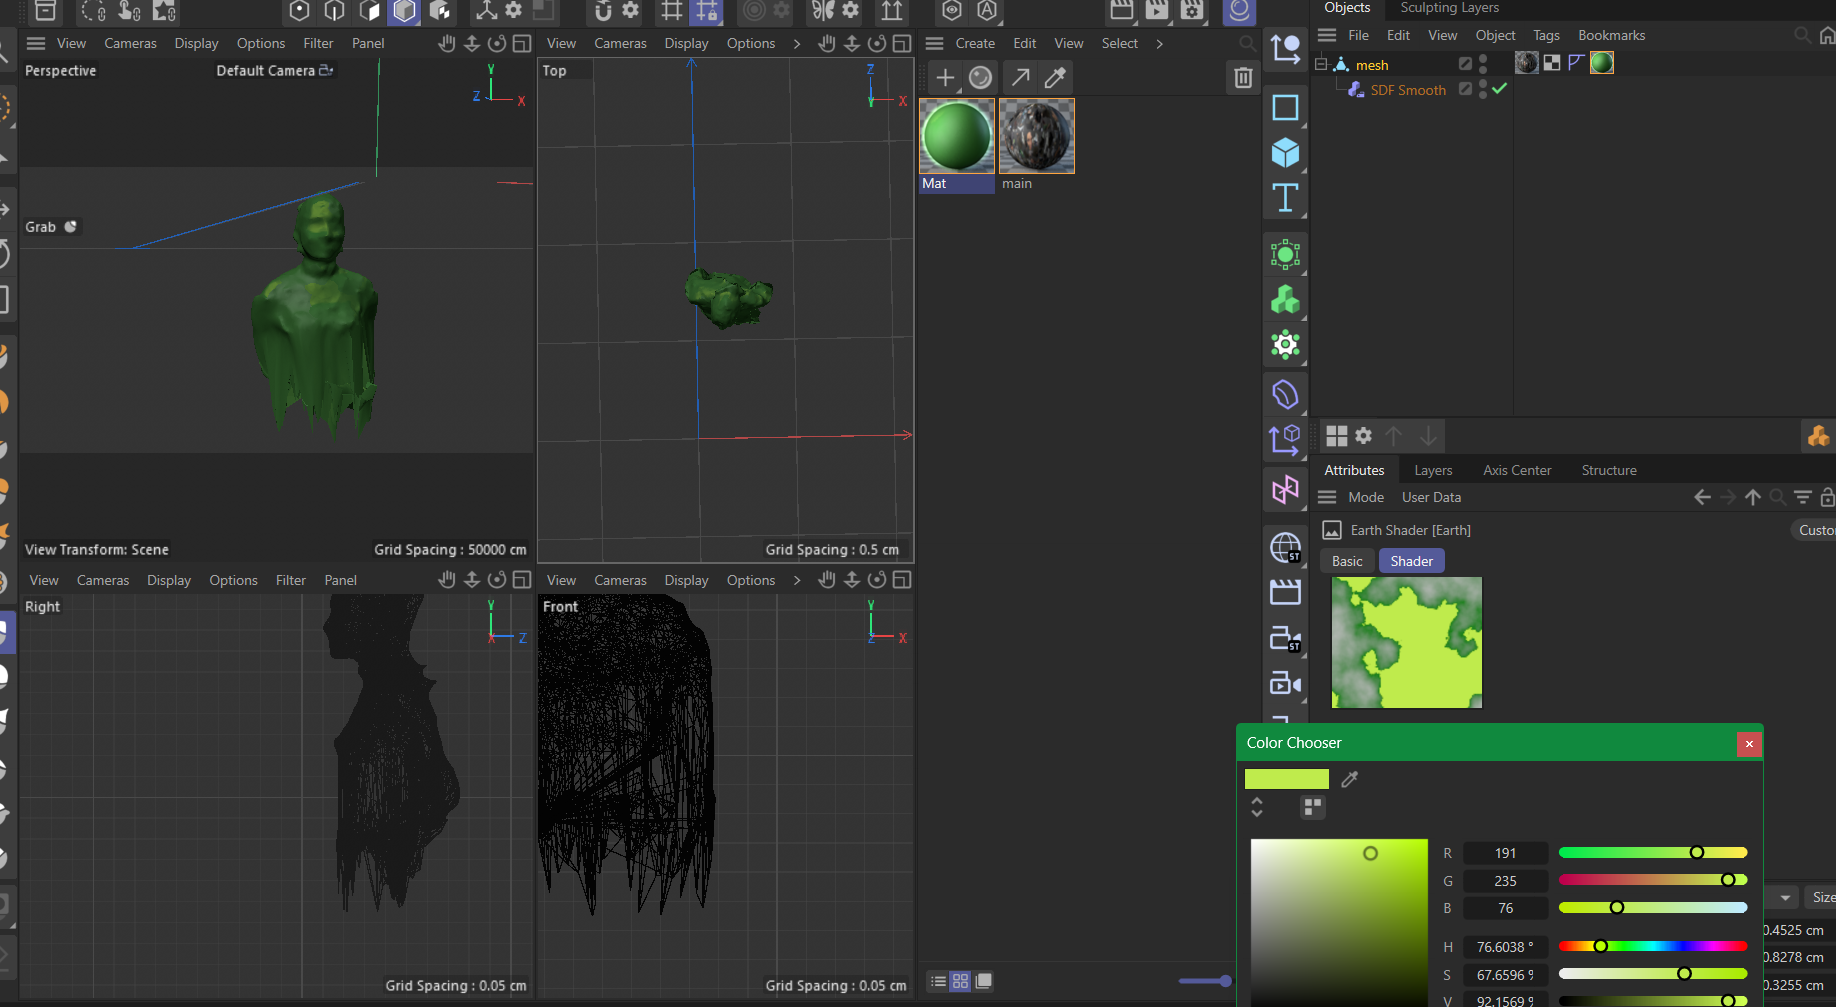Toggle the Attributes lock icon

click(1827, 497)
